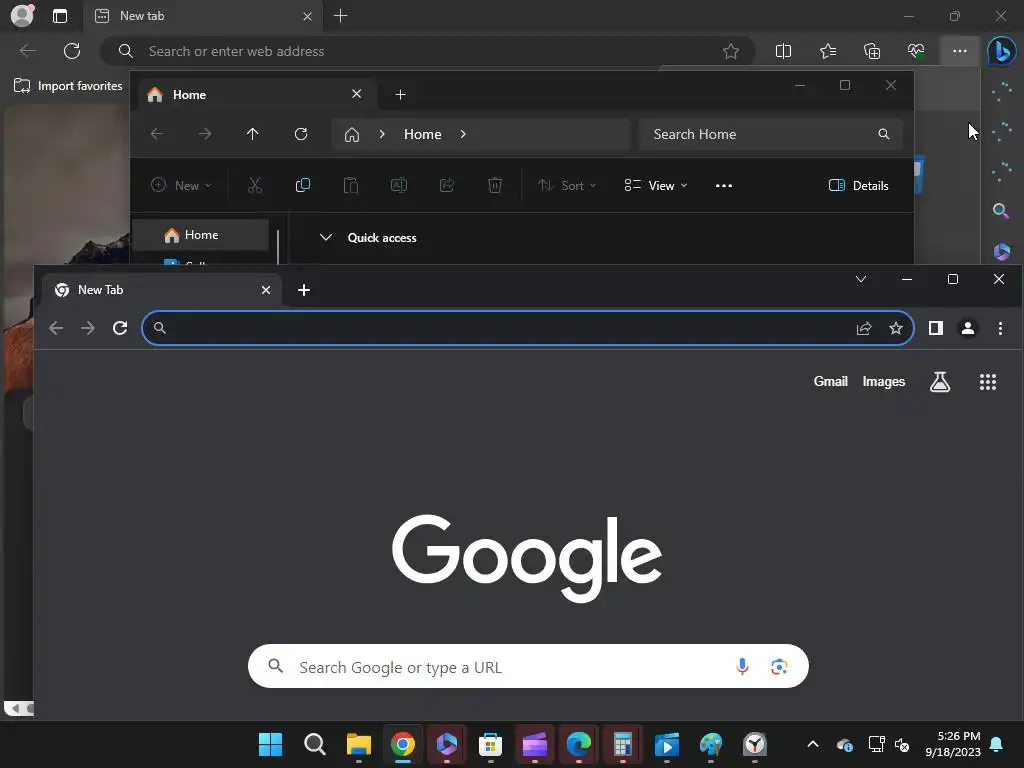Screen dimensions: 1024x768
Task: Select Home in File Explorer sidebar
Action: 200,235
